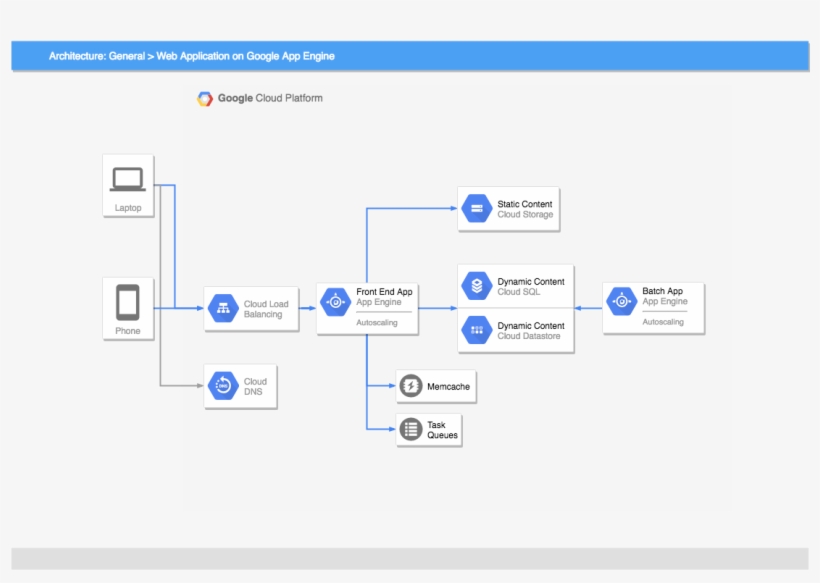This screenshot has height=583, width=820.
Task: Click the Laptop device icon
Action: click(128, 178)
